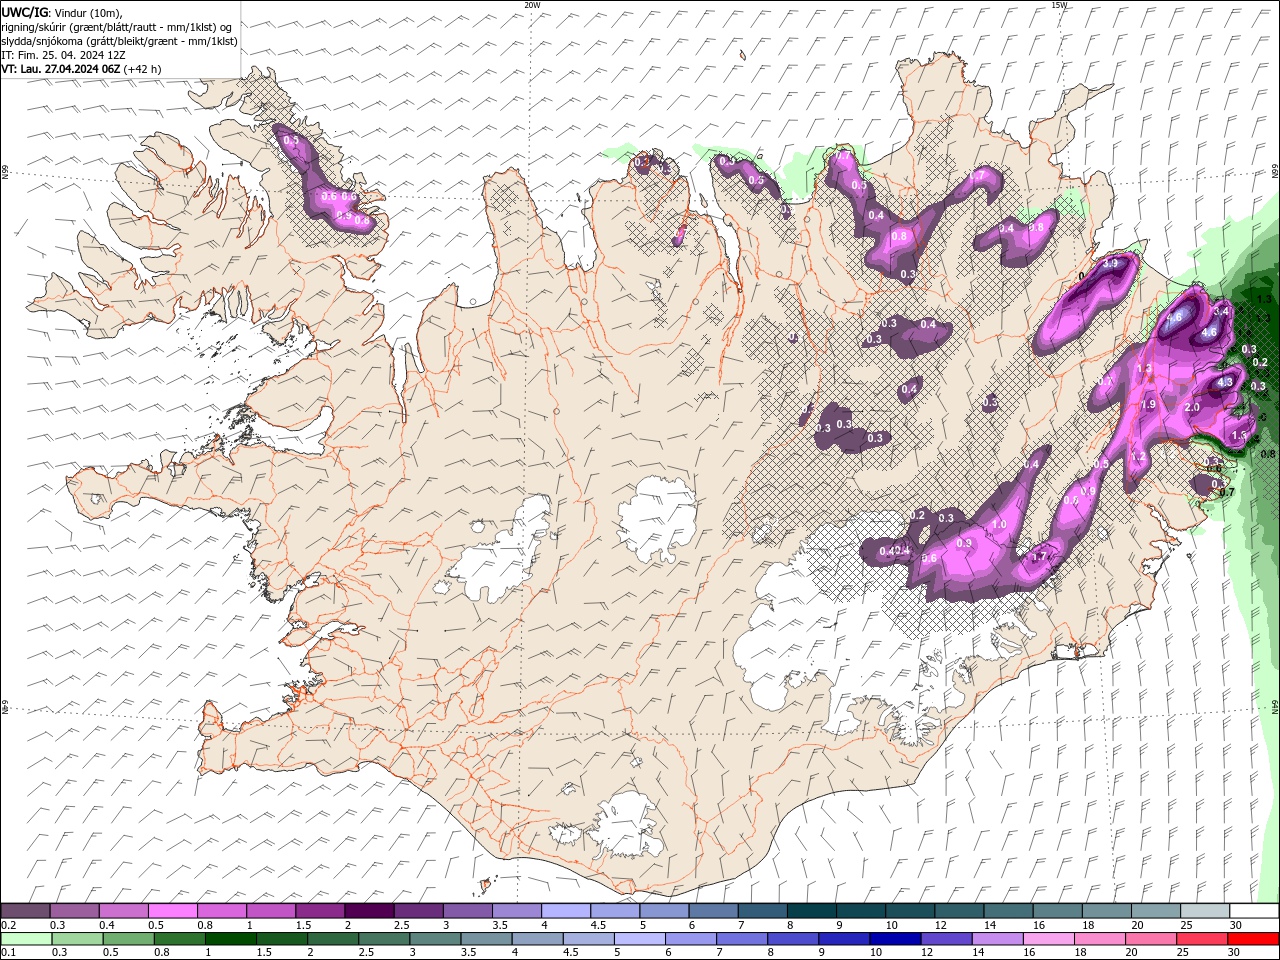Click the darkest green rain swatch at 1
Viewport: 1280px width, 960px height.
(231, 939)
